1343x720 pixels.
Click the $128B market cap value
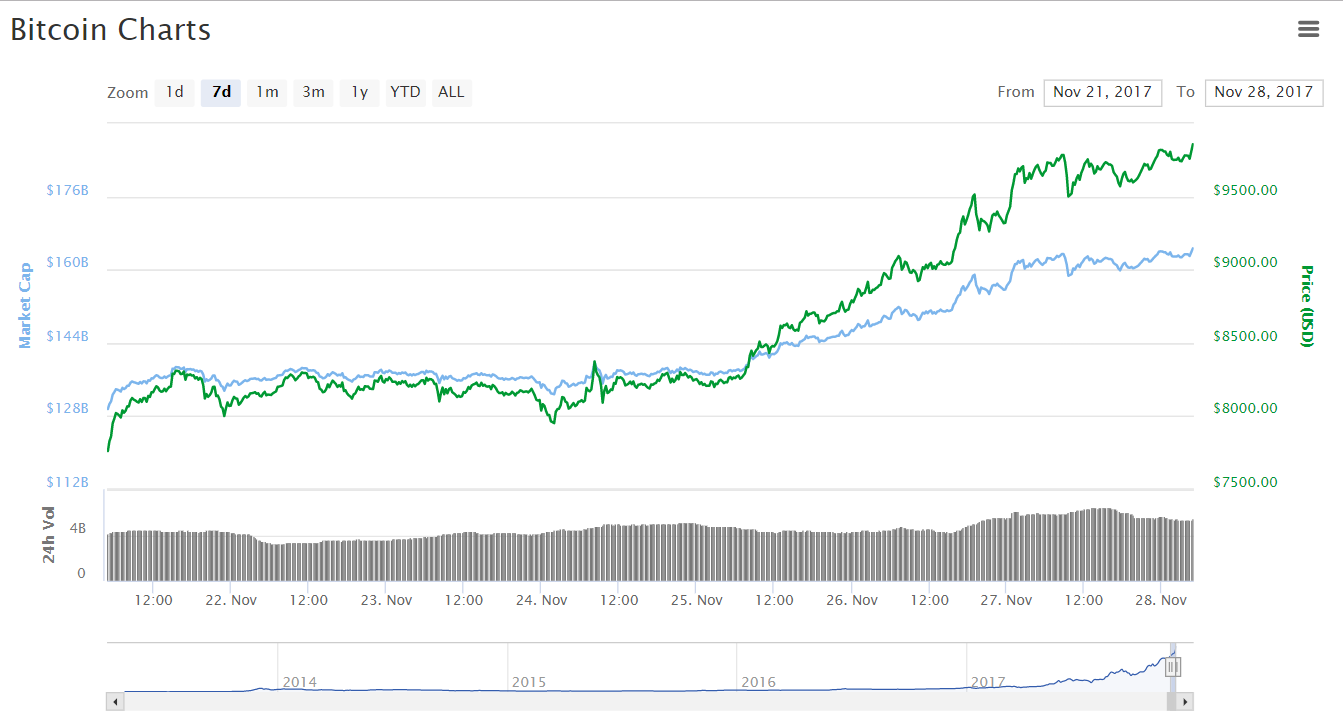(67, 408)
